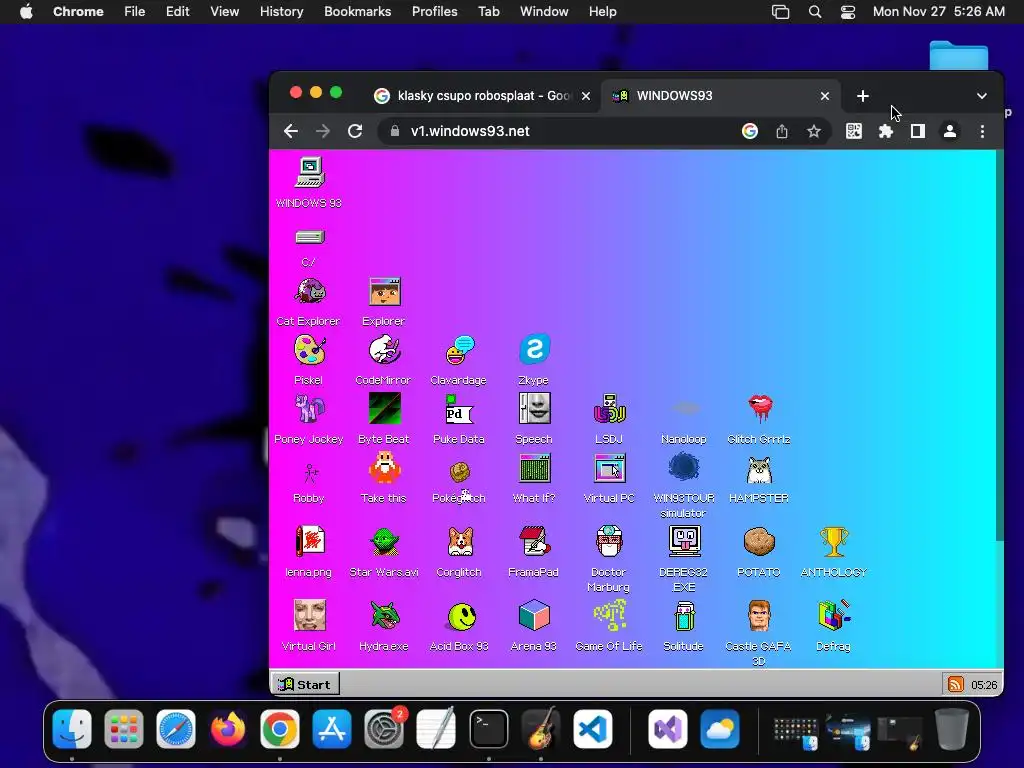This screenshot has width=1024, height=768.
Task: Launch Acid Box 93 smiley
Action: pos(462,616)
